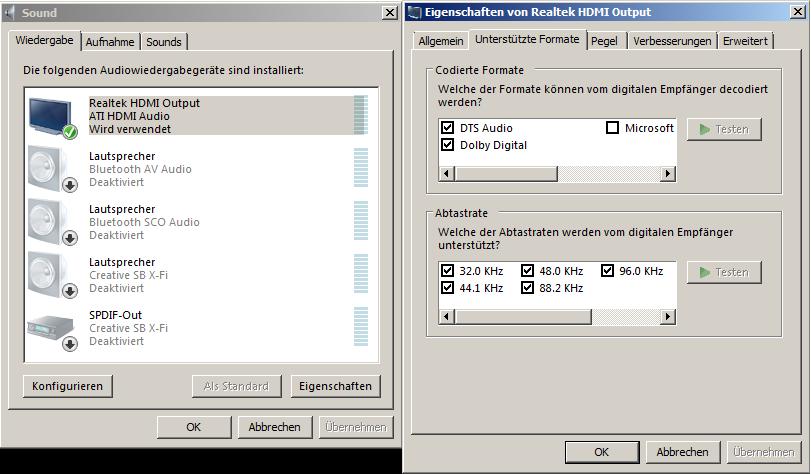Click Abbrechen in the Sound window
This screenshot has width=811, height=474.
[274, 427]
